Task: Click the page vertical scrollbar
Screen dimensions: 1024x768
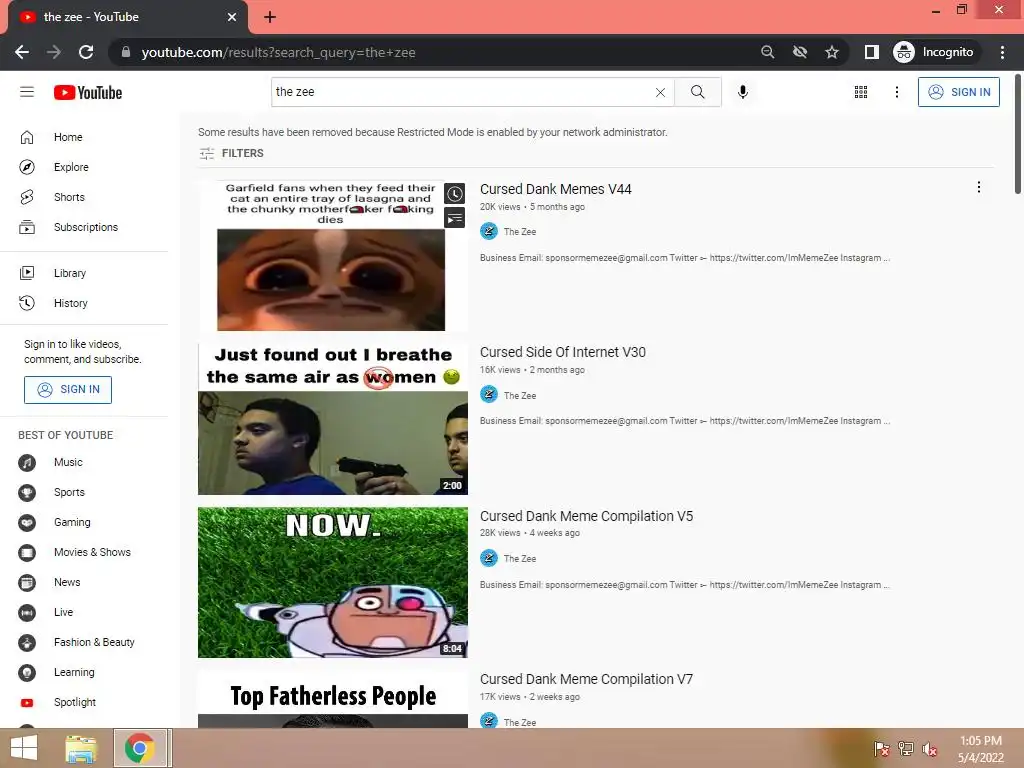Action: [1017, 134]
